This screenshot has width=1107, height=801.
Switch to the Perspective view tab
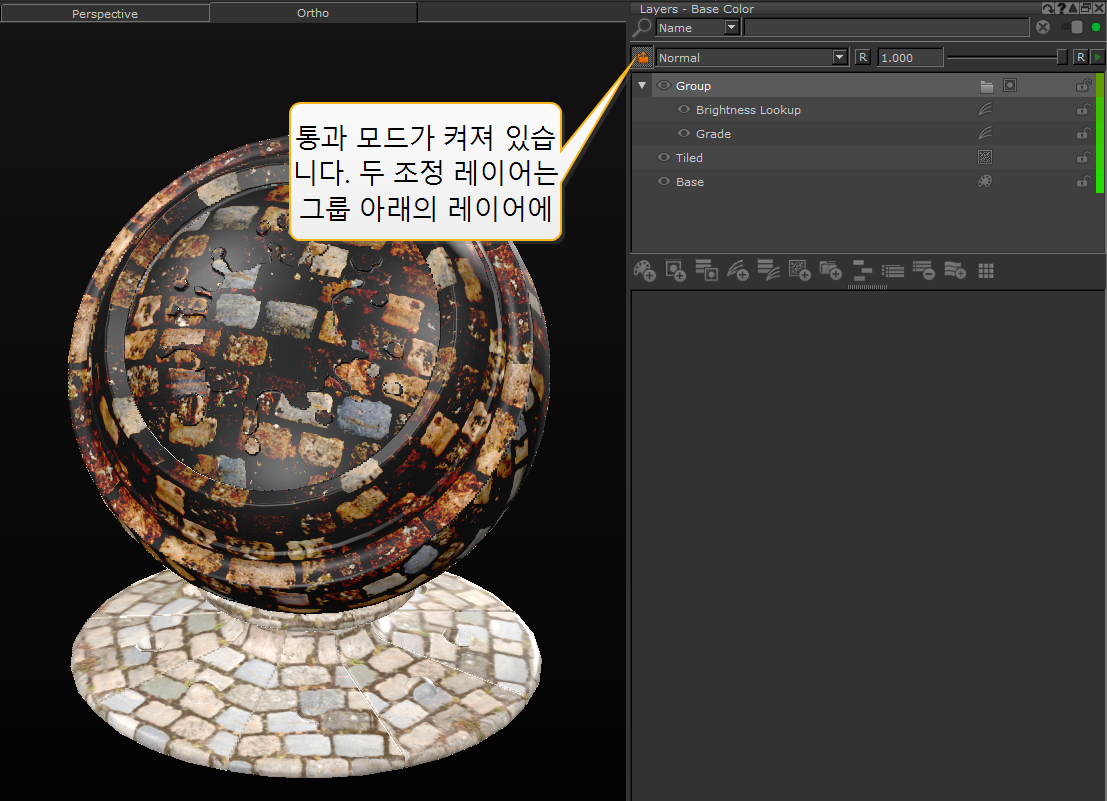coord(105,14)
